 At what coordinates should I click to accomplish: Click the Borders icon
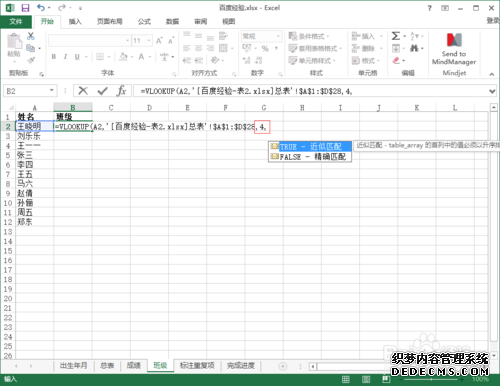pyautogui.click(x=100, y=57)
